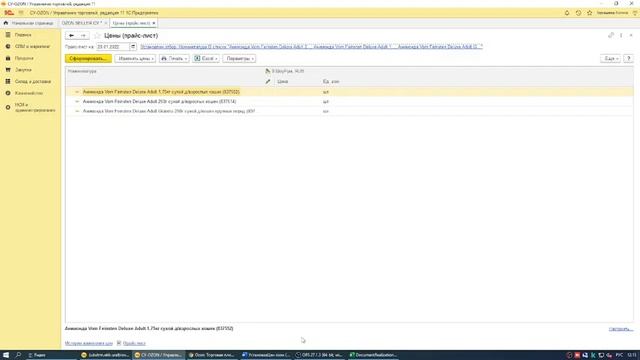Open favorites star in top bar

click(x=589, y=13)
